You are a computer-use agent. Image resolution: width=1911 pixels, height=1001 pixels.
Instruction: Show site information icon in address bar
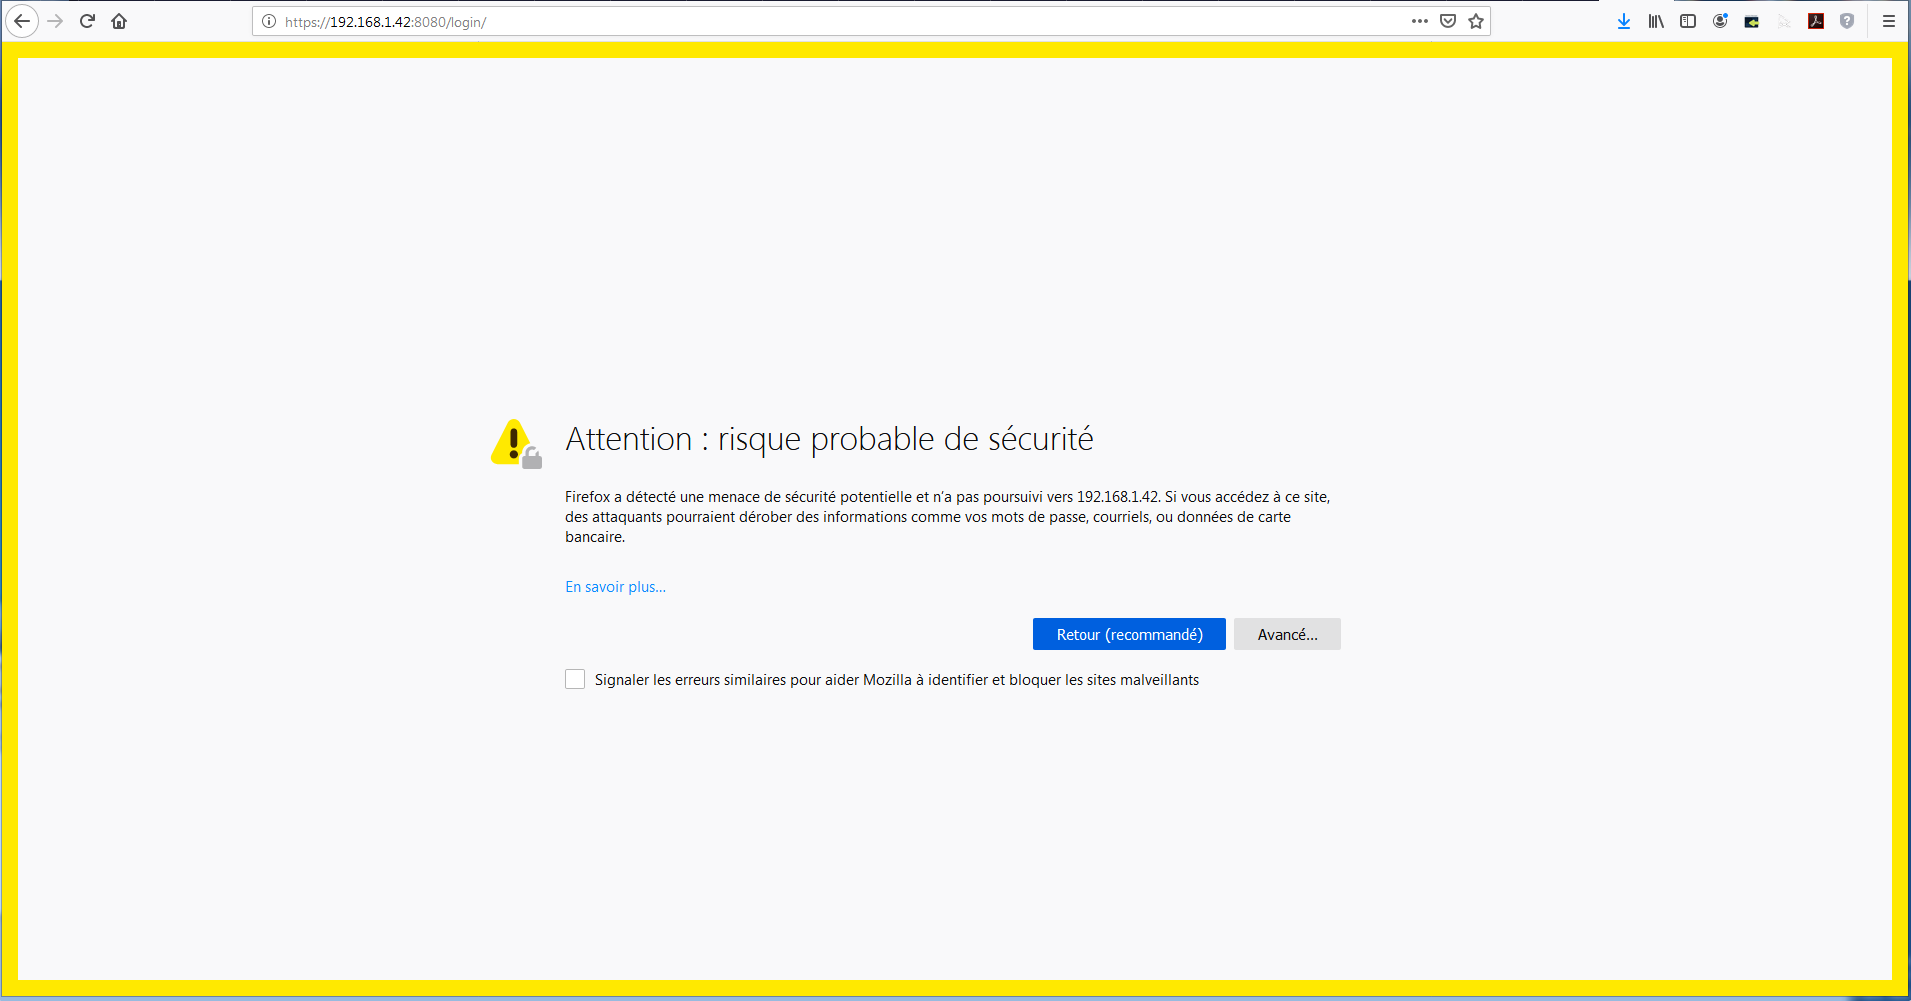pos(269,21)
